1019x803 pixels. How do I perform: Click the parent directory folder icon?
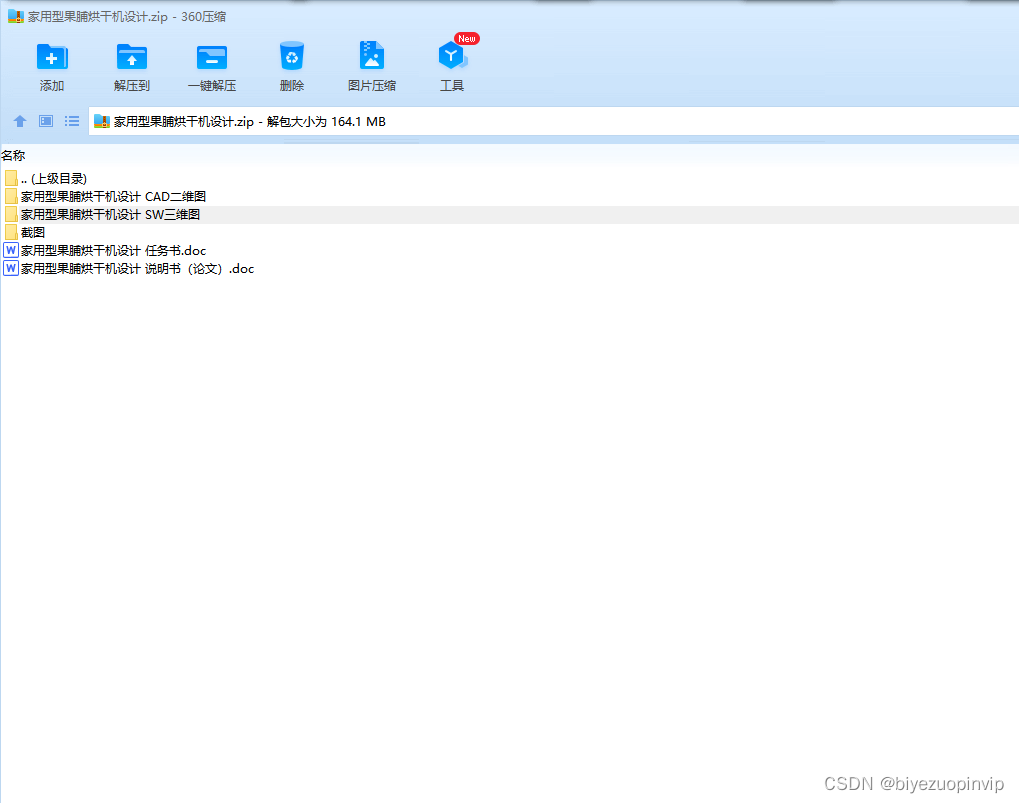(11, 178)
